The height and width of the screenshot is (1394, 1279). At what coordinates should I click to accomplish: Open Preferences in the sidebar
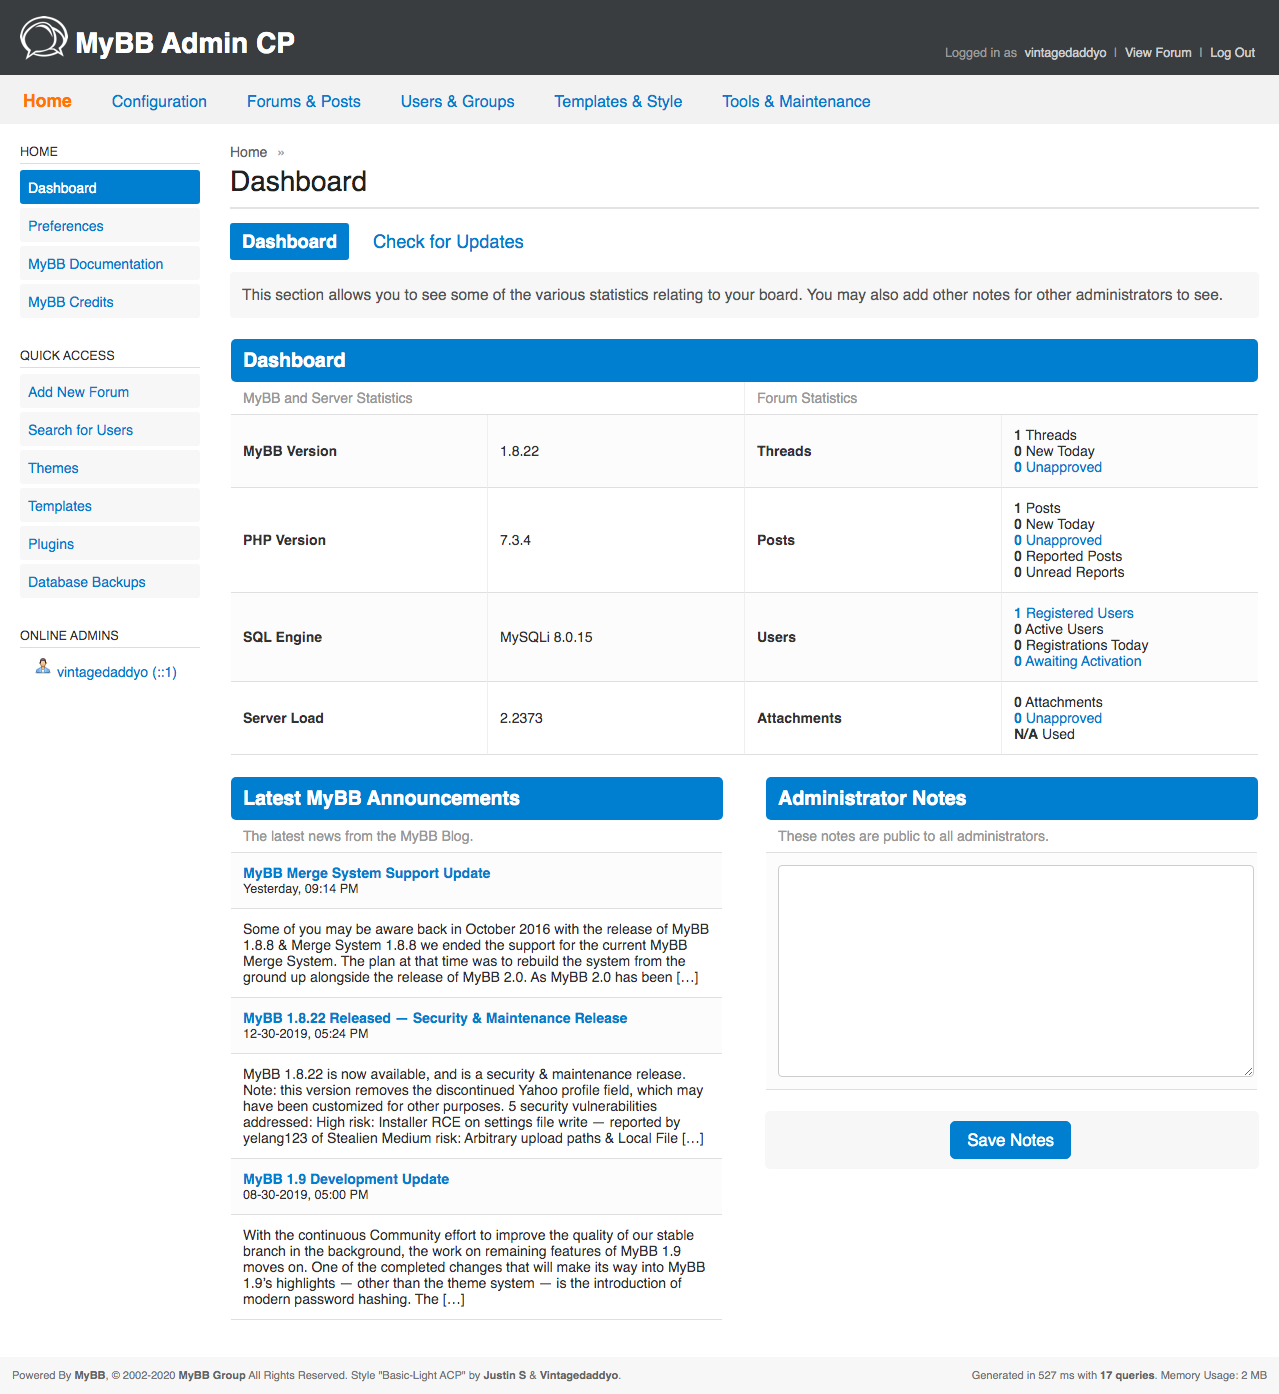point(66,226)
